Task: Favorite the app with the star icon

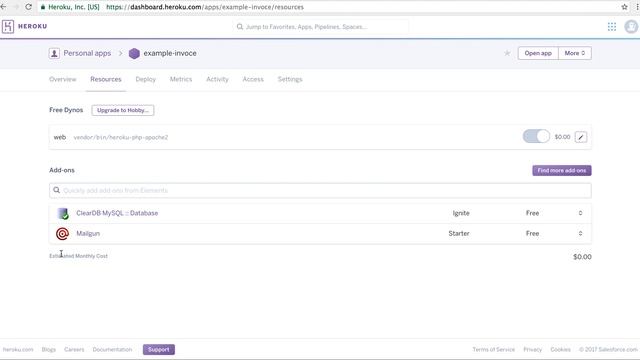Action: tap(507, 53)
